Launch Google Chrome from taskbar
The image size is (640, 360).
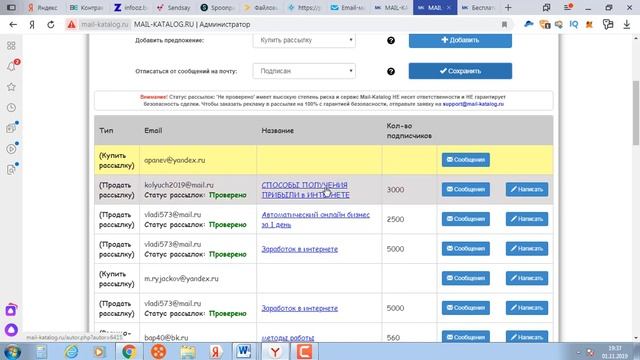129,351
